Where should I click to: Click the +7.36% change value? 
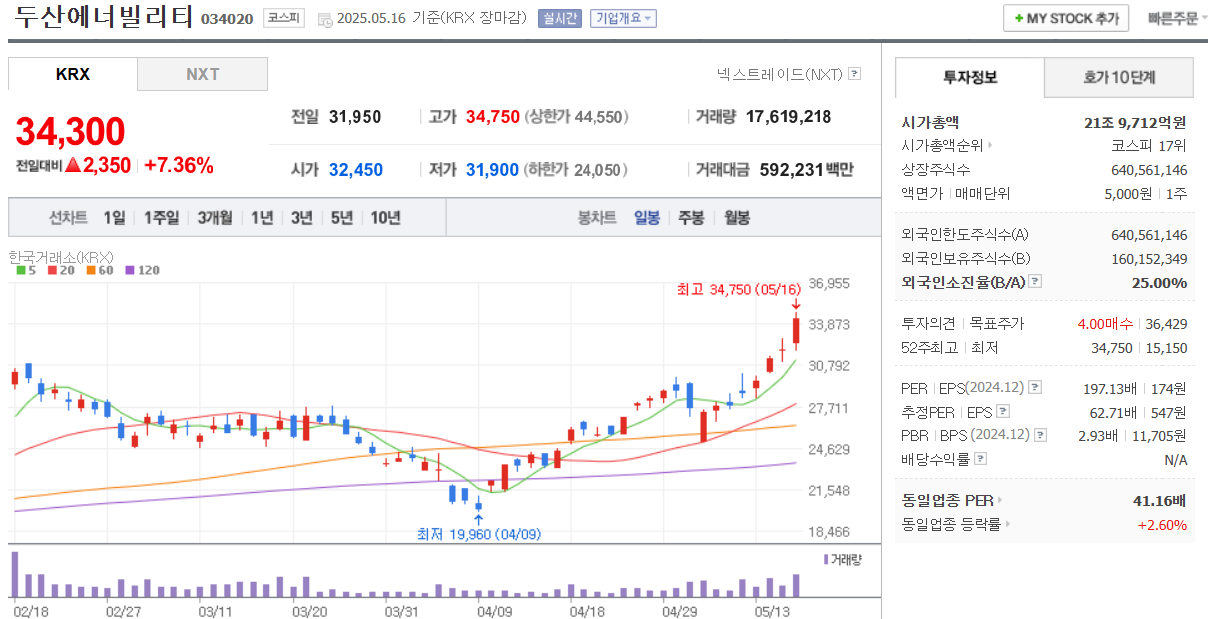(x=179, y=166)
